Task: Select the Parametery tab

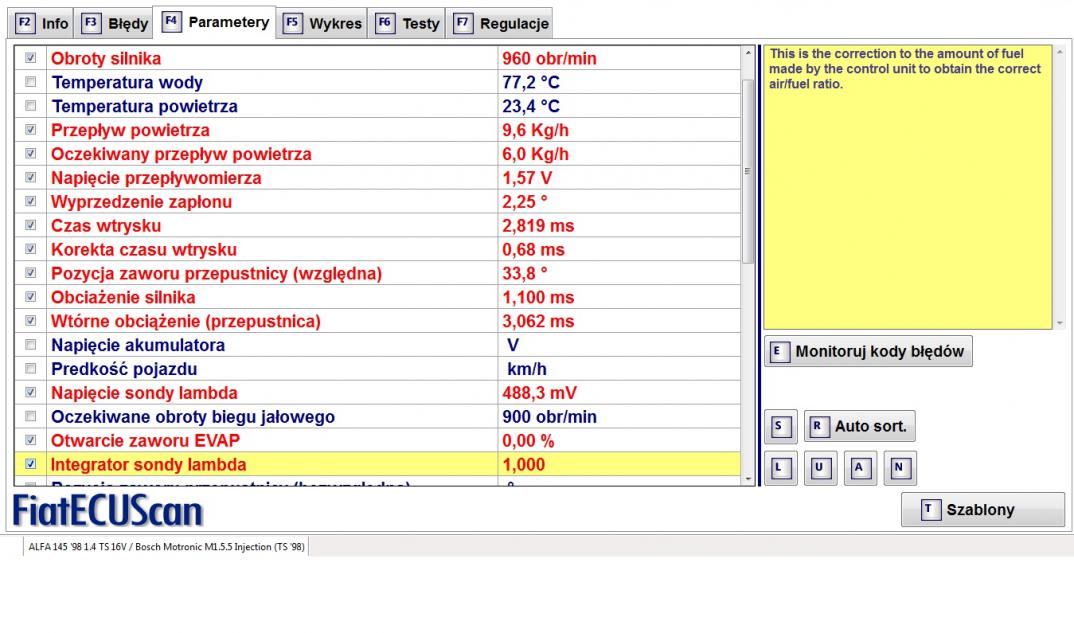Action: click(x=215, y=22)
